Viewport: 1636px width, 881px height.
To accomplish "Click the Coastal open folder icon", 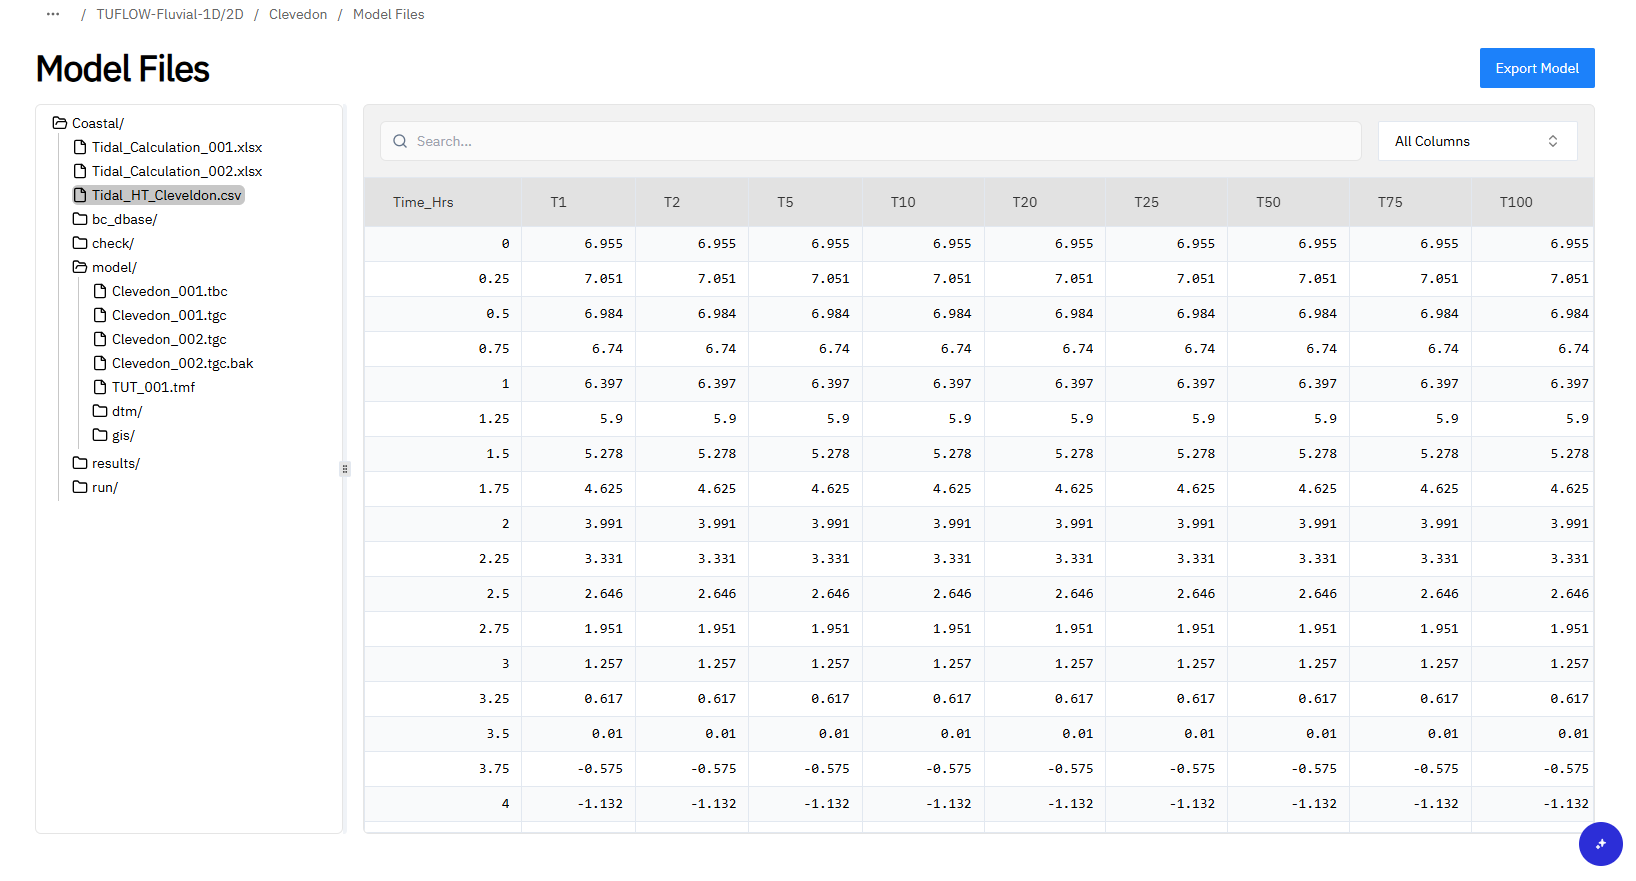I will pyautogui.click(x=60, y=123).
